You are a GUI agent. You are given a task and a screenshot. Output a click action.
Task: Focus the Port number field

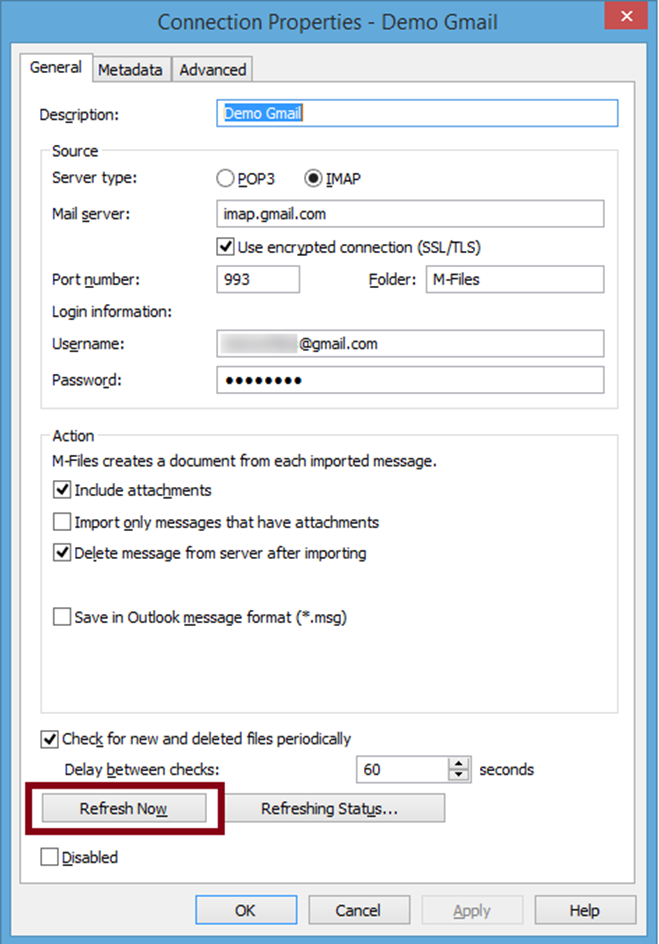[257, 280]
